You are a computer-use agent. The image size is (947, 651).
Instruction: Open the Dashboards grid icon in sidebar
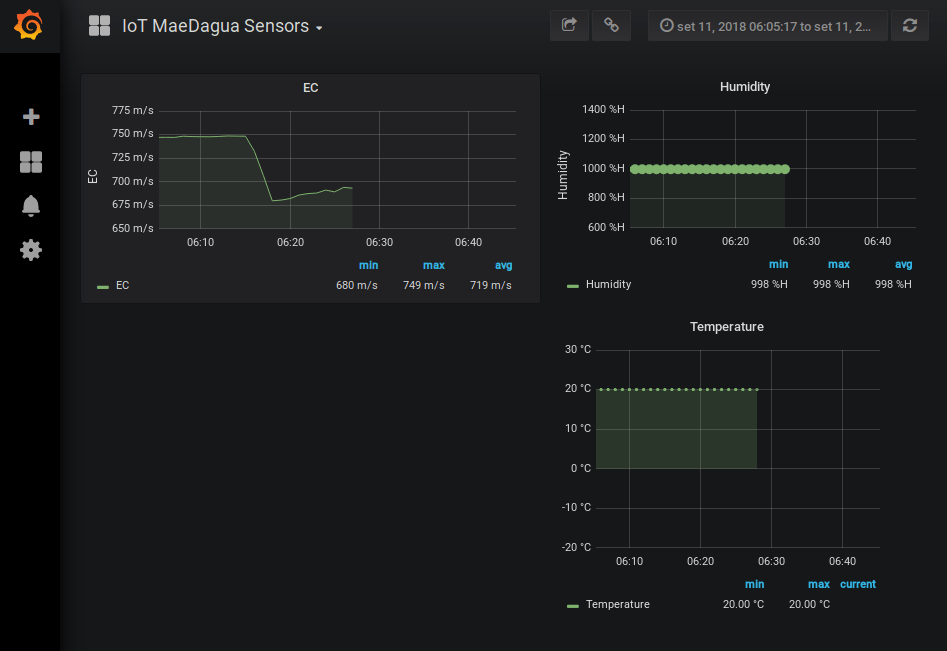[x=31, y=162]
